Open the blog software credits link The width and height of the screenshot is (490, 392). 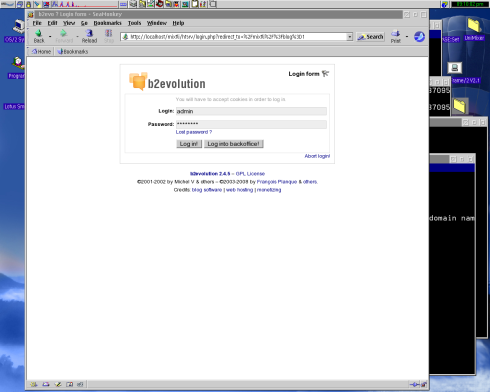click(207, 190)
